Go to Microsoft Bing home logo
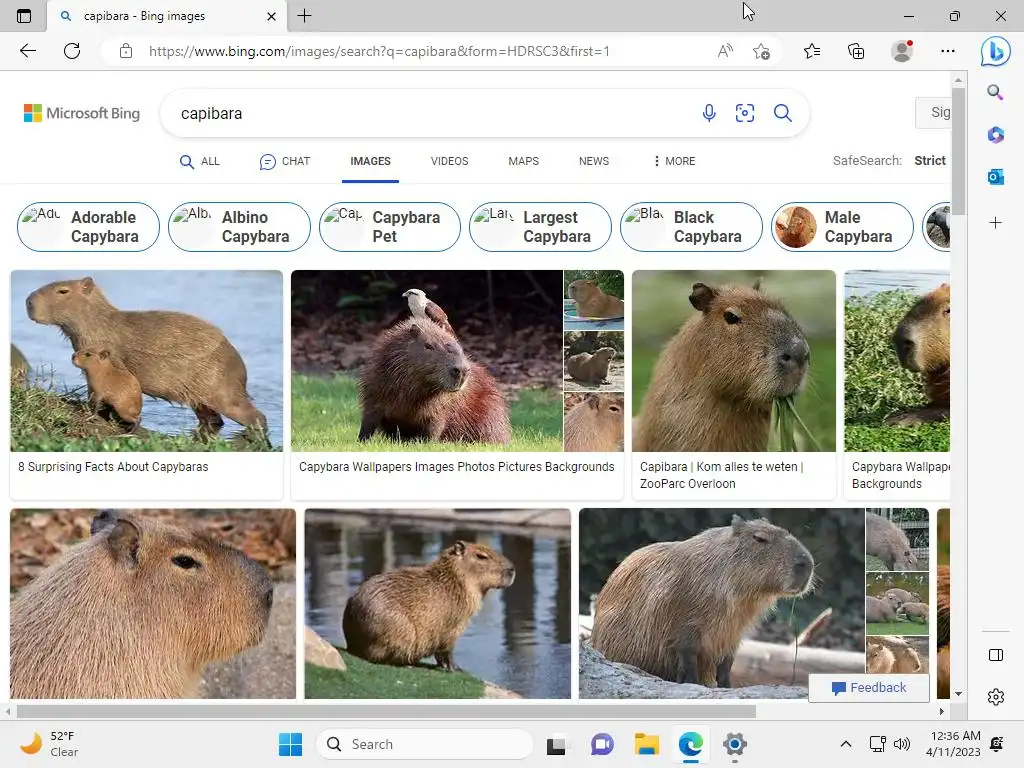The height and width of the screenshot is (768, 1024). point(82,113)
